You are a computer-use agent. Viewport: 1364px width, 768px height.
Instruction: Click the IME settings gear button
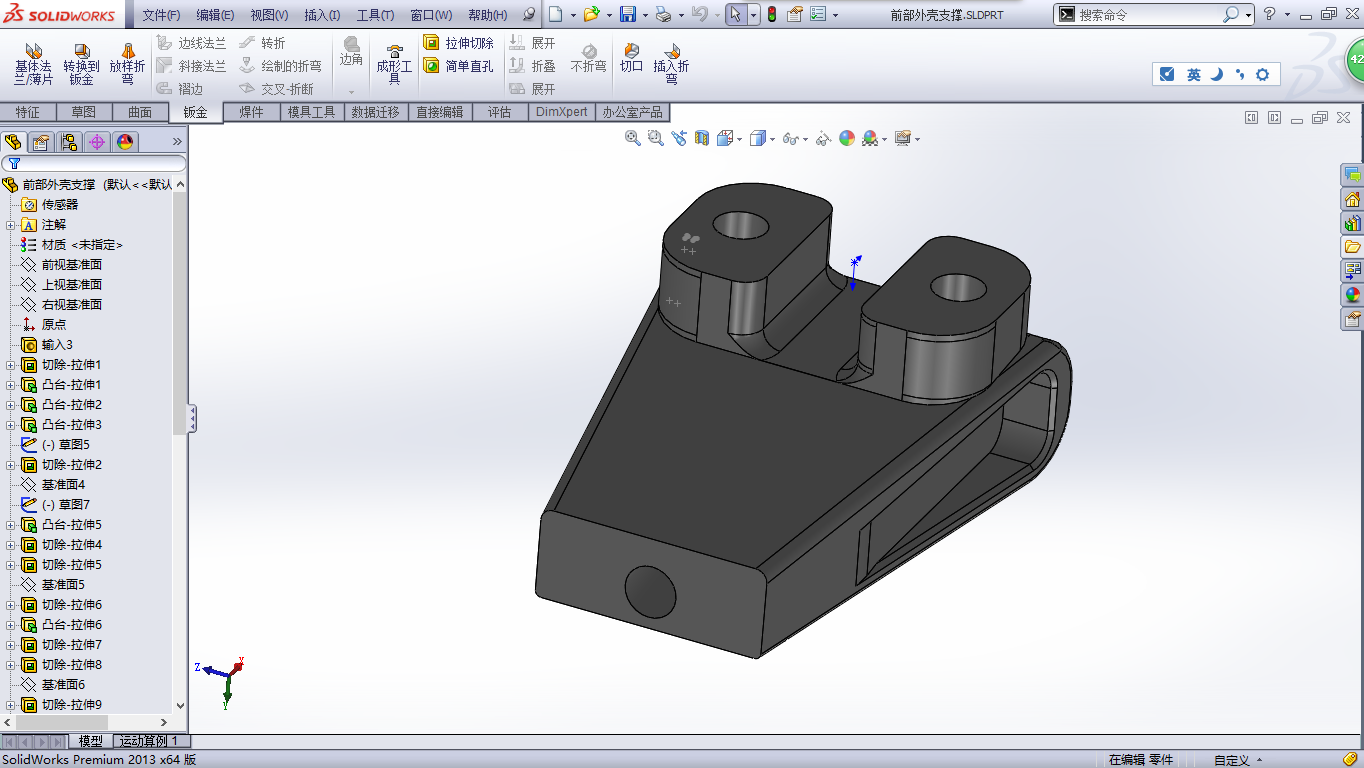point(1262,75)
